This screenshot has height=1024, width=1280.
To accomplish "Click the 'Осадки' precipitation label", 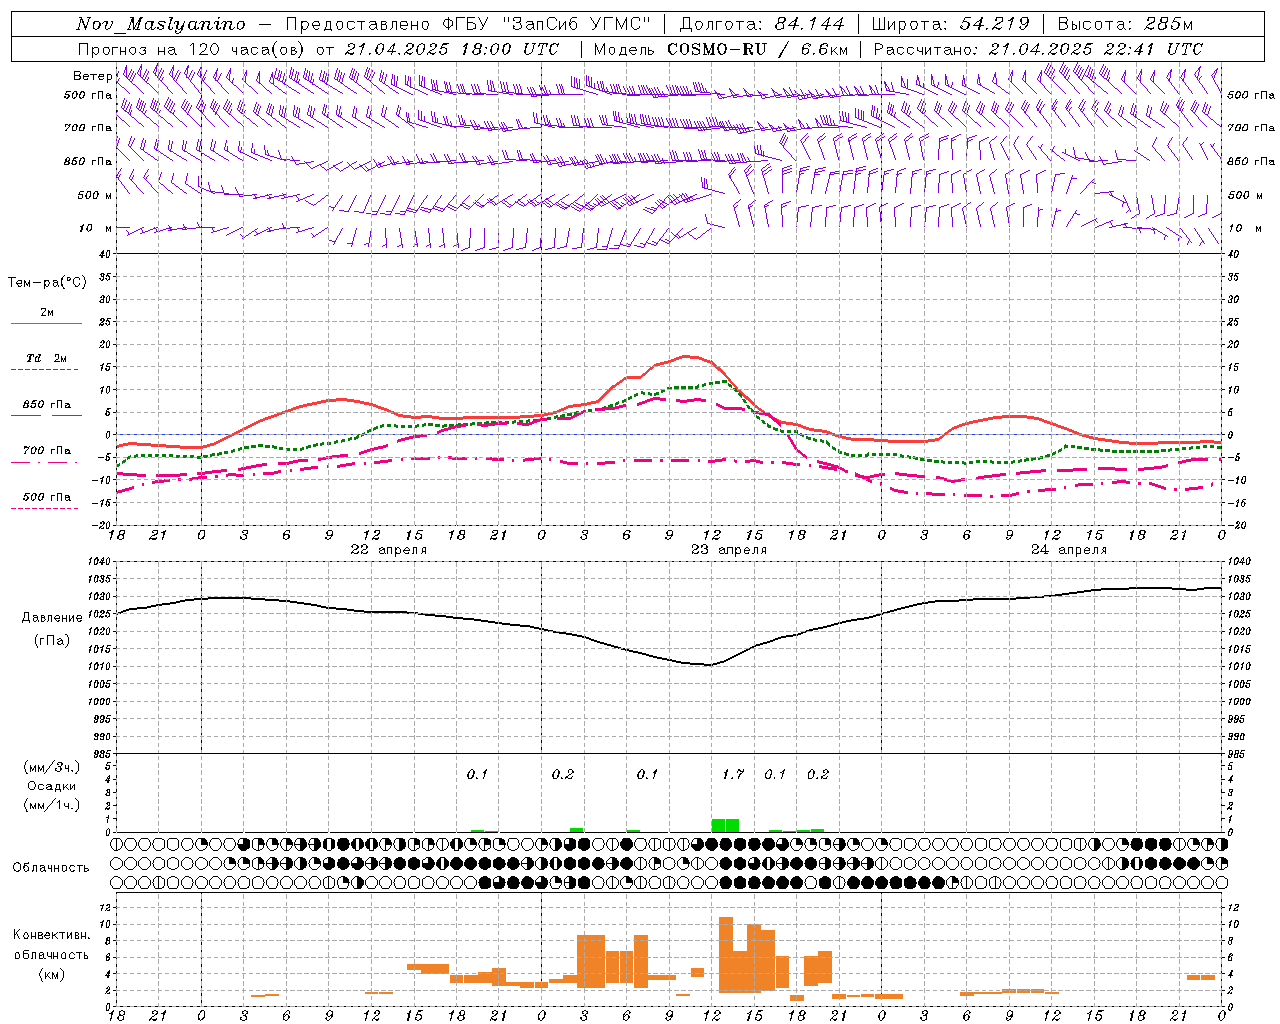I will tap(52, 786).
